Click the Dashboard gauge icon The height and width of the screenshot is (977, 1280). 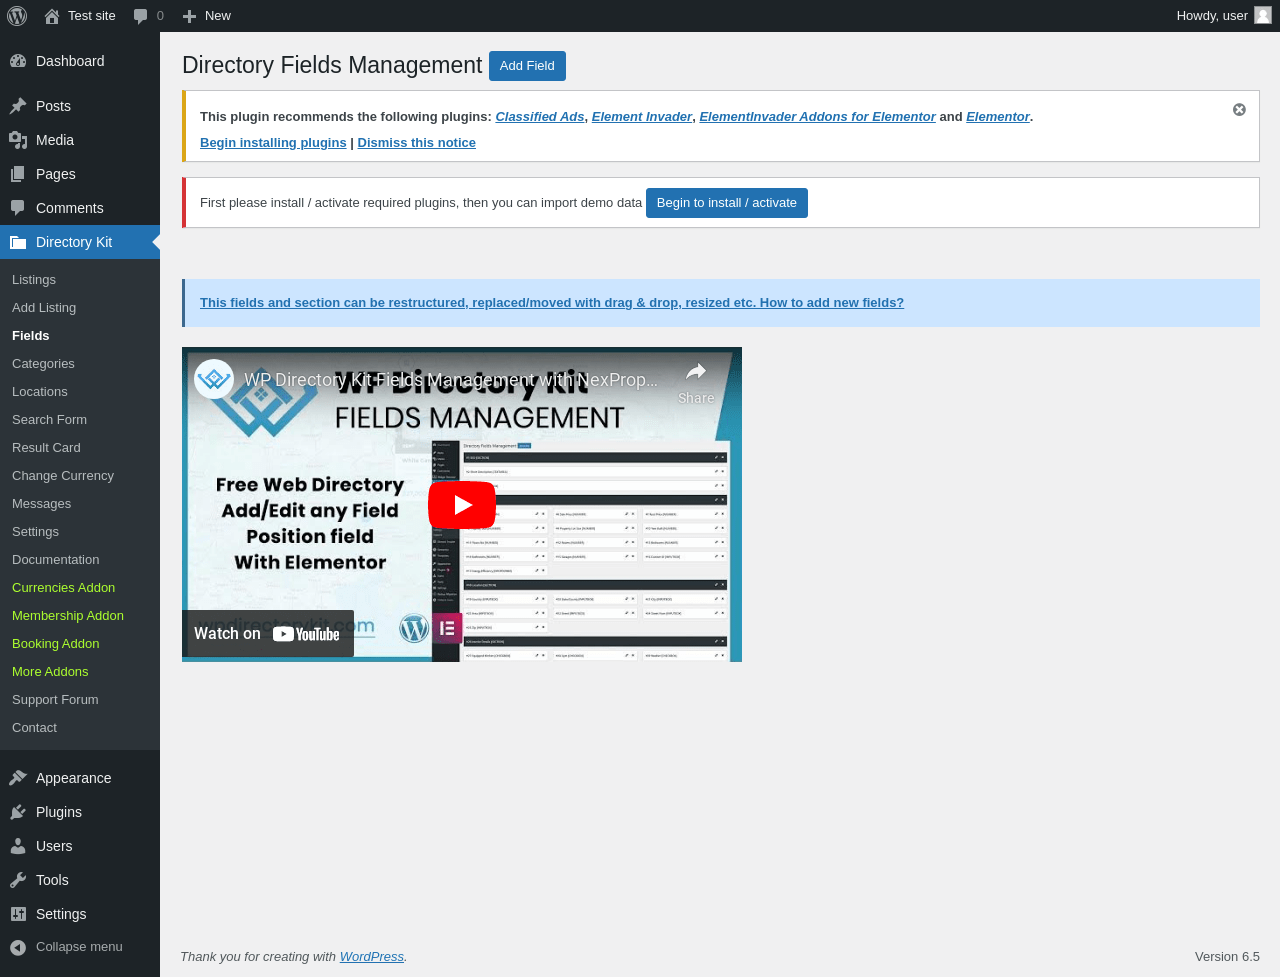(x=18, y=61)
